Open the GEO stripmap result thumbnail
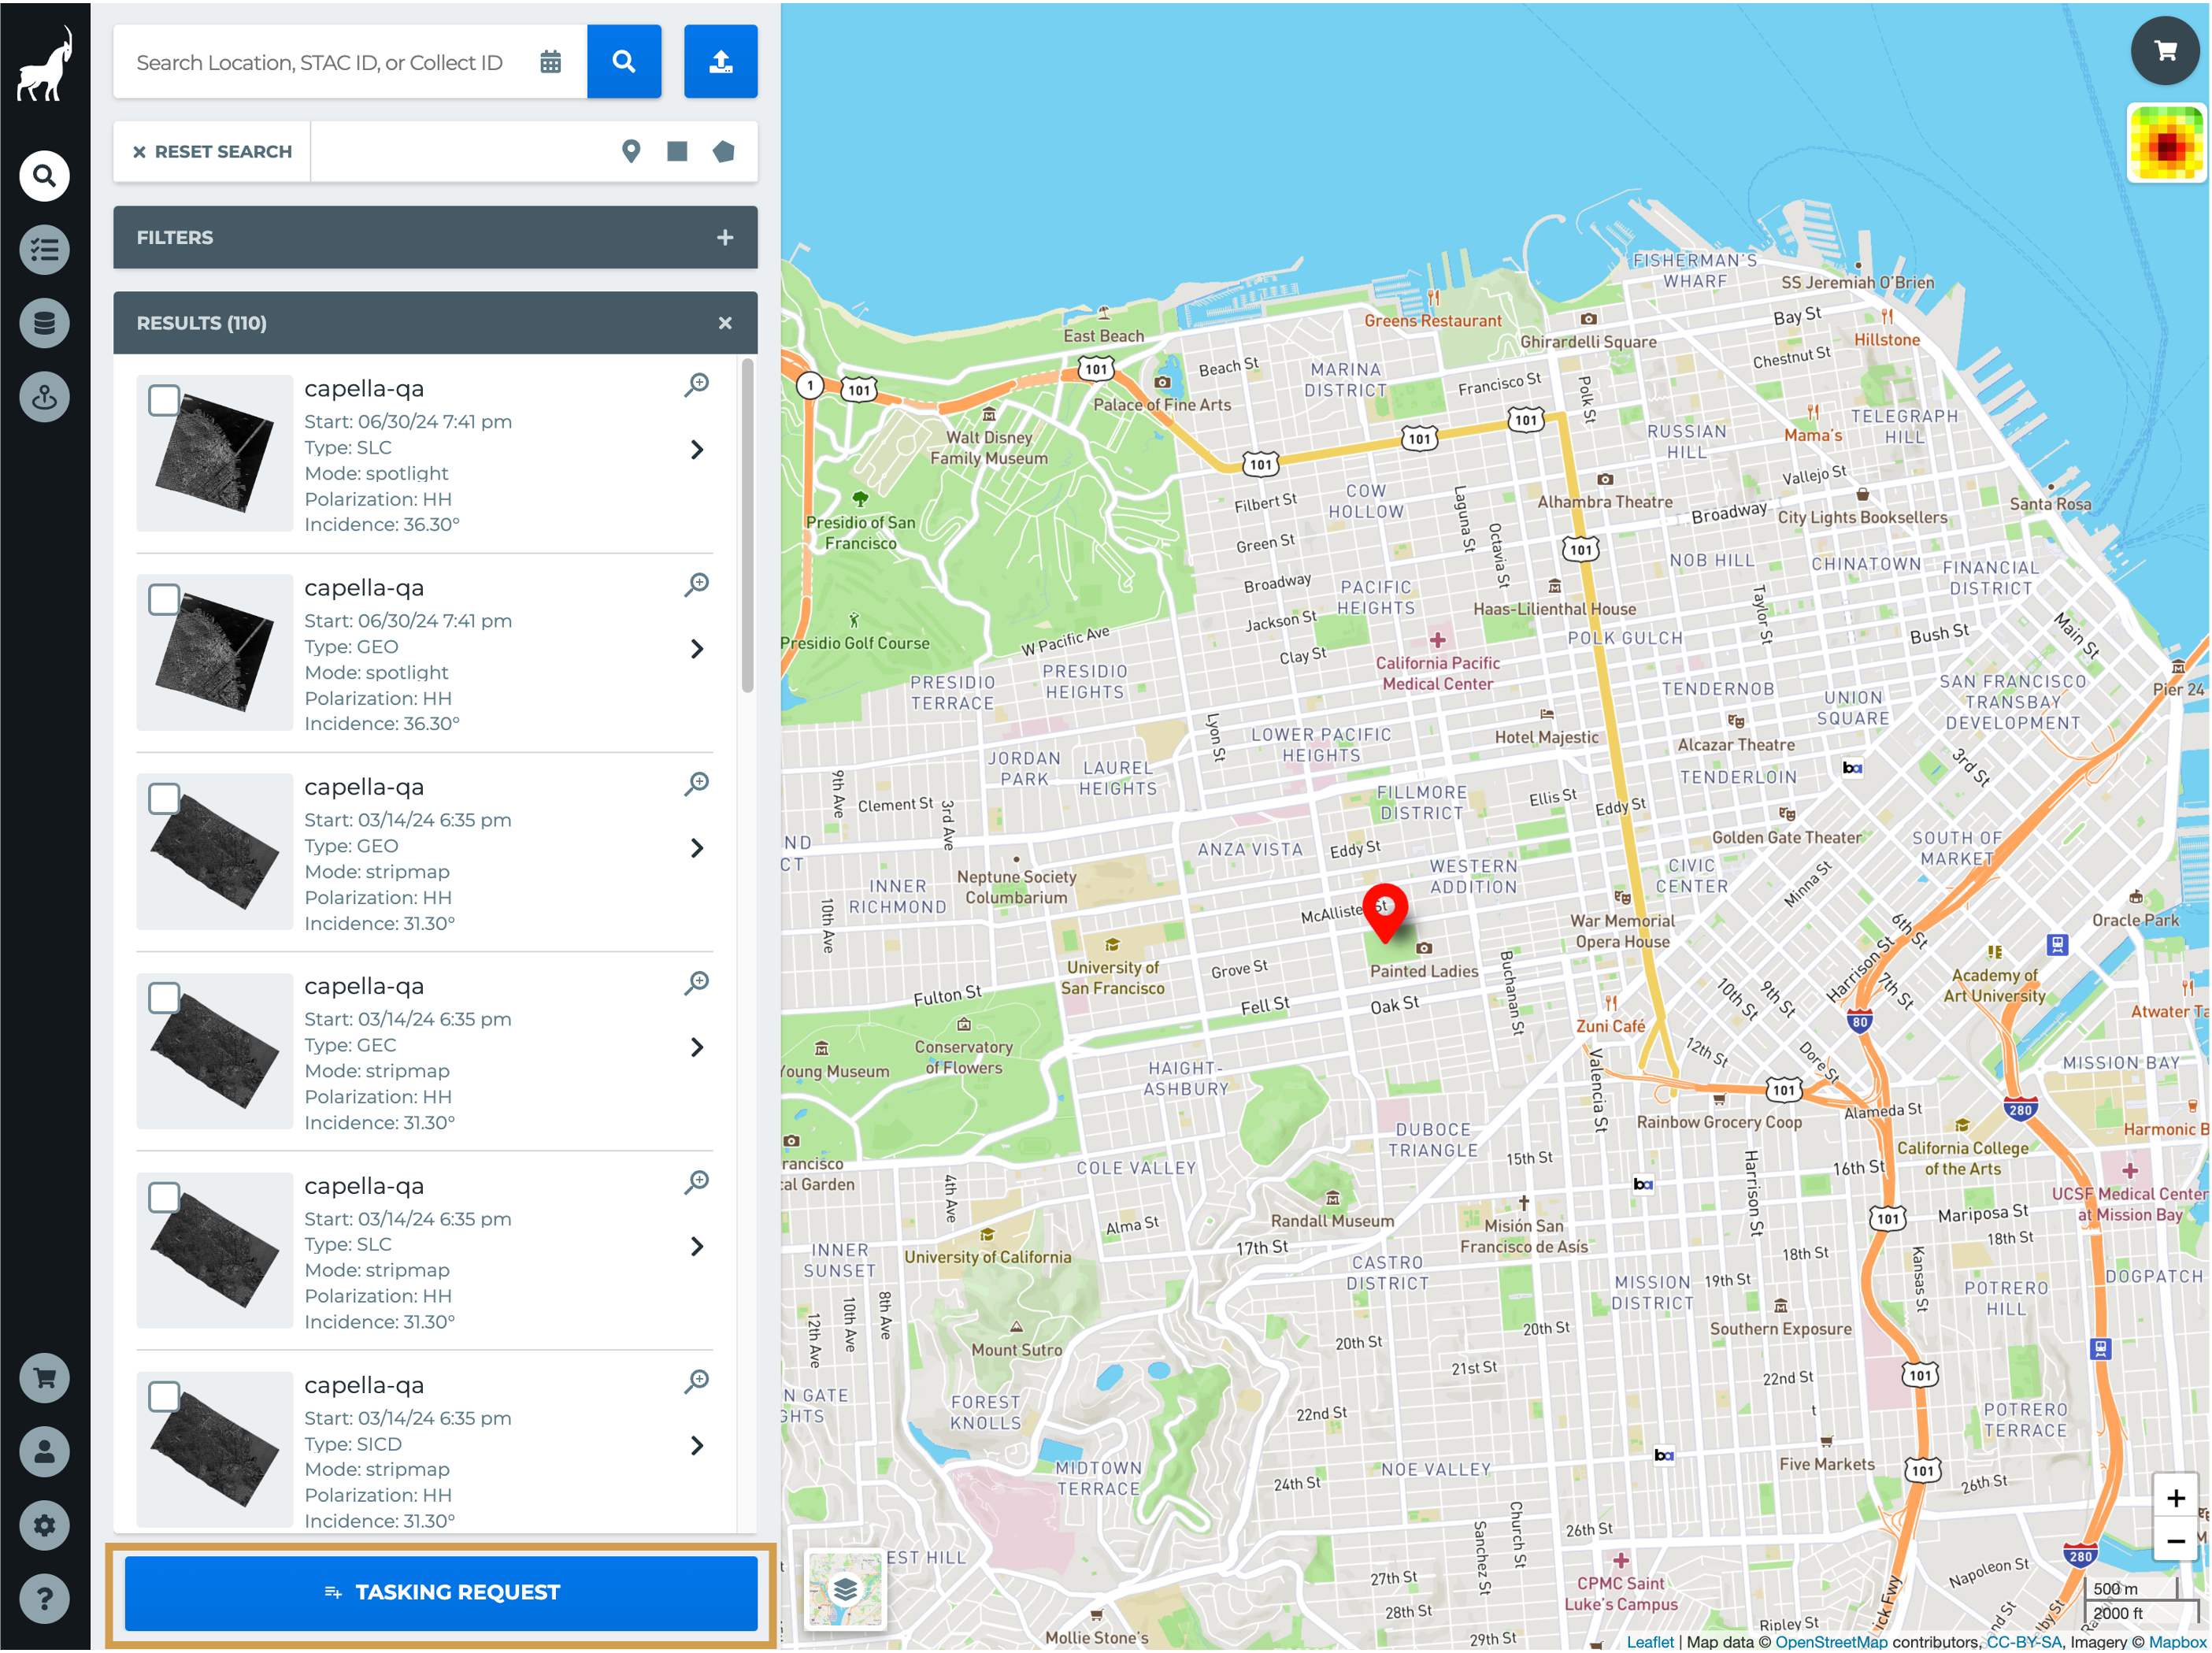 214,851
